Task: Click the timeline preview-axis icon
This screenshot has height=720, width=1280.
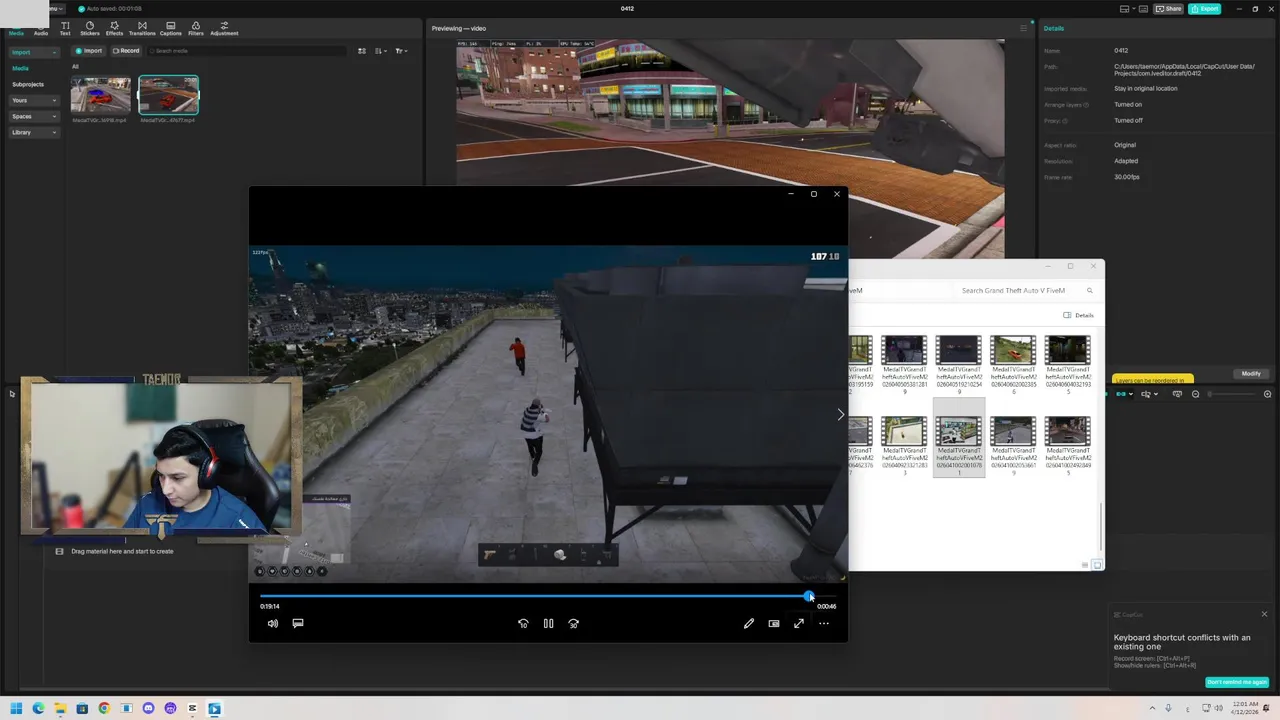Action: pyautogui.click(x=1177, y=394)
